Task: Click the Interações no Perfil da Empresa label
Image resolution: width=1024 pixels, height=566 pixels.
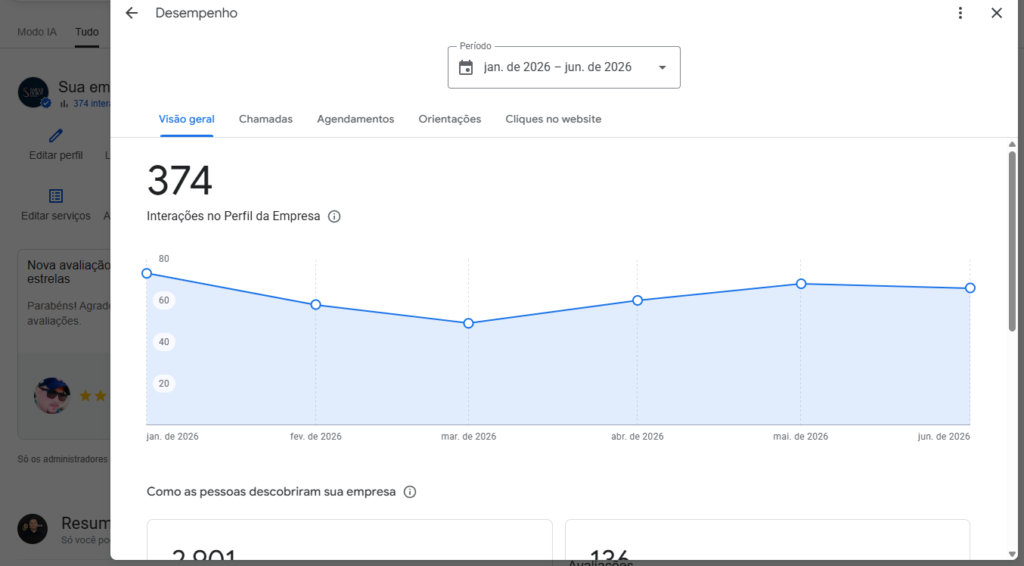Action: tap(233, 216)
